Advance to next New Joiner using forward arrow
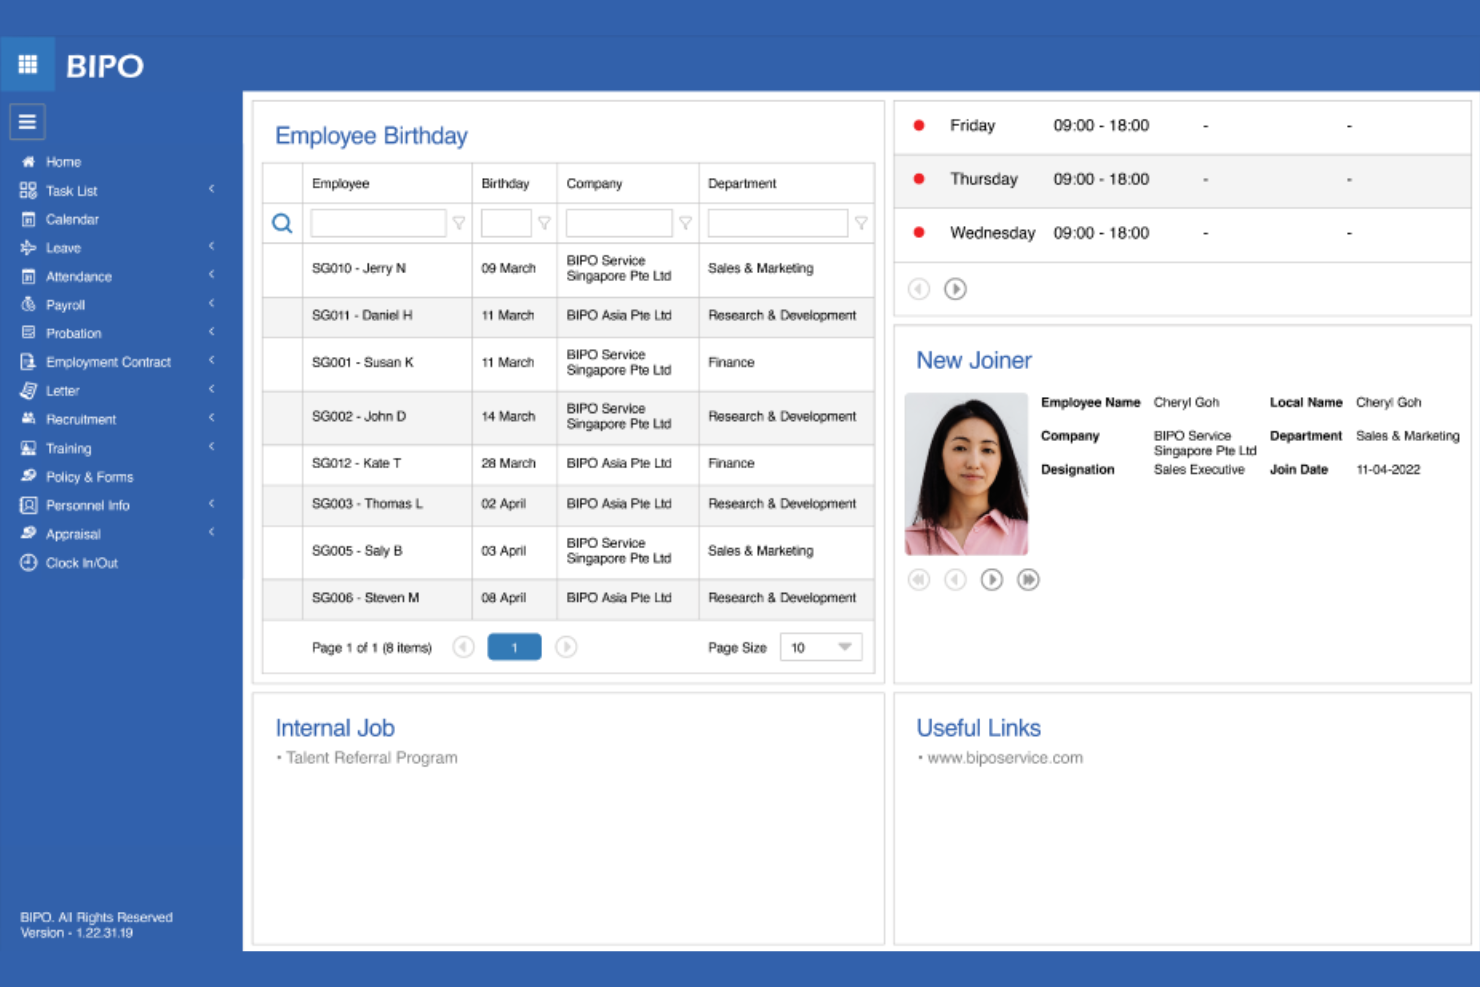This screenshot has height=987, width=1480. (x=992, y=579)
